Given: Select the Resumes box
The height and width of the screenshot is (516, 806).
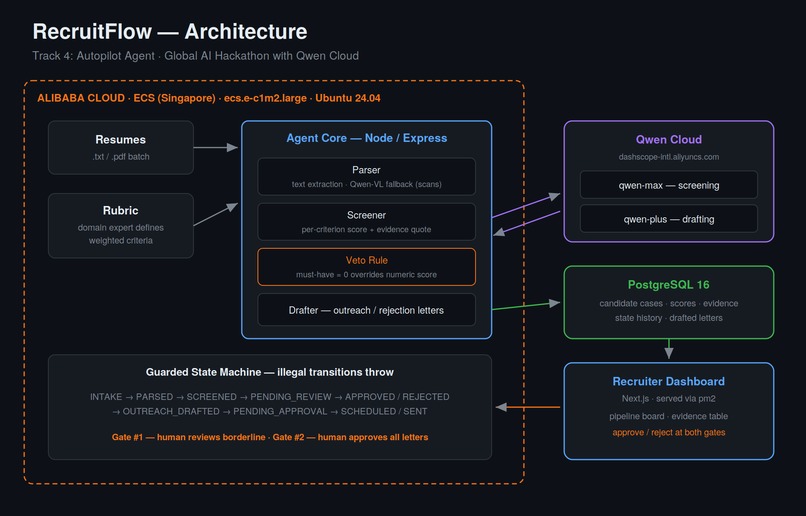Looking at the screenshot, I should (121, 148).
